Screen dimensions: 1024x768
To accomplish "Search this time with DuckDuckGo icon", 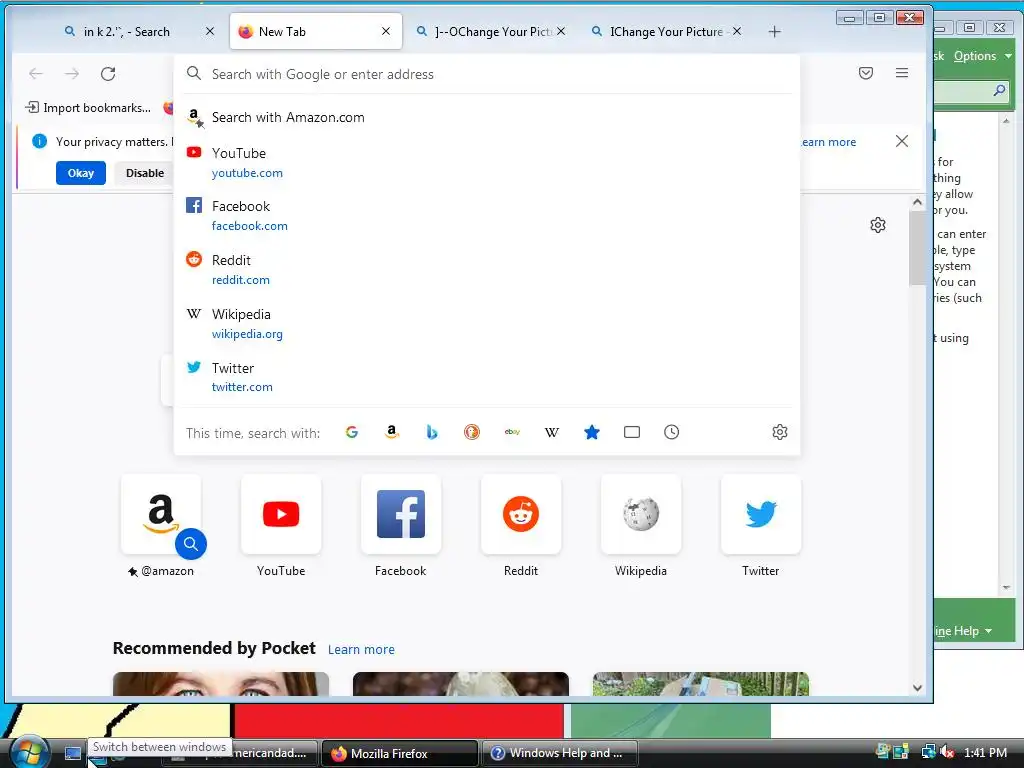I will coord(472,432).
